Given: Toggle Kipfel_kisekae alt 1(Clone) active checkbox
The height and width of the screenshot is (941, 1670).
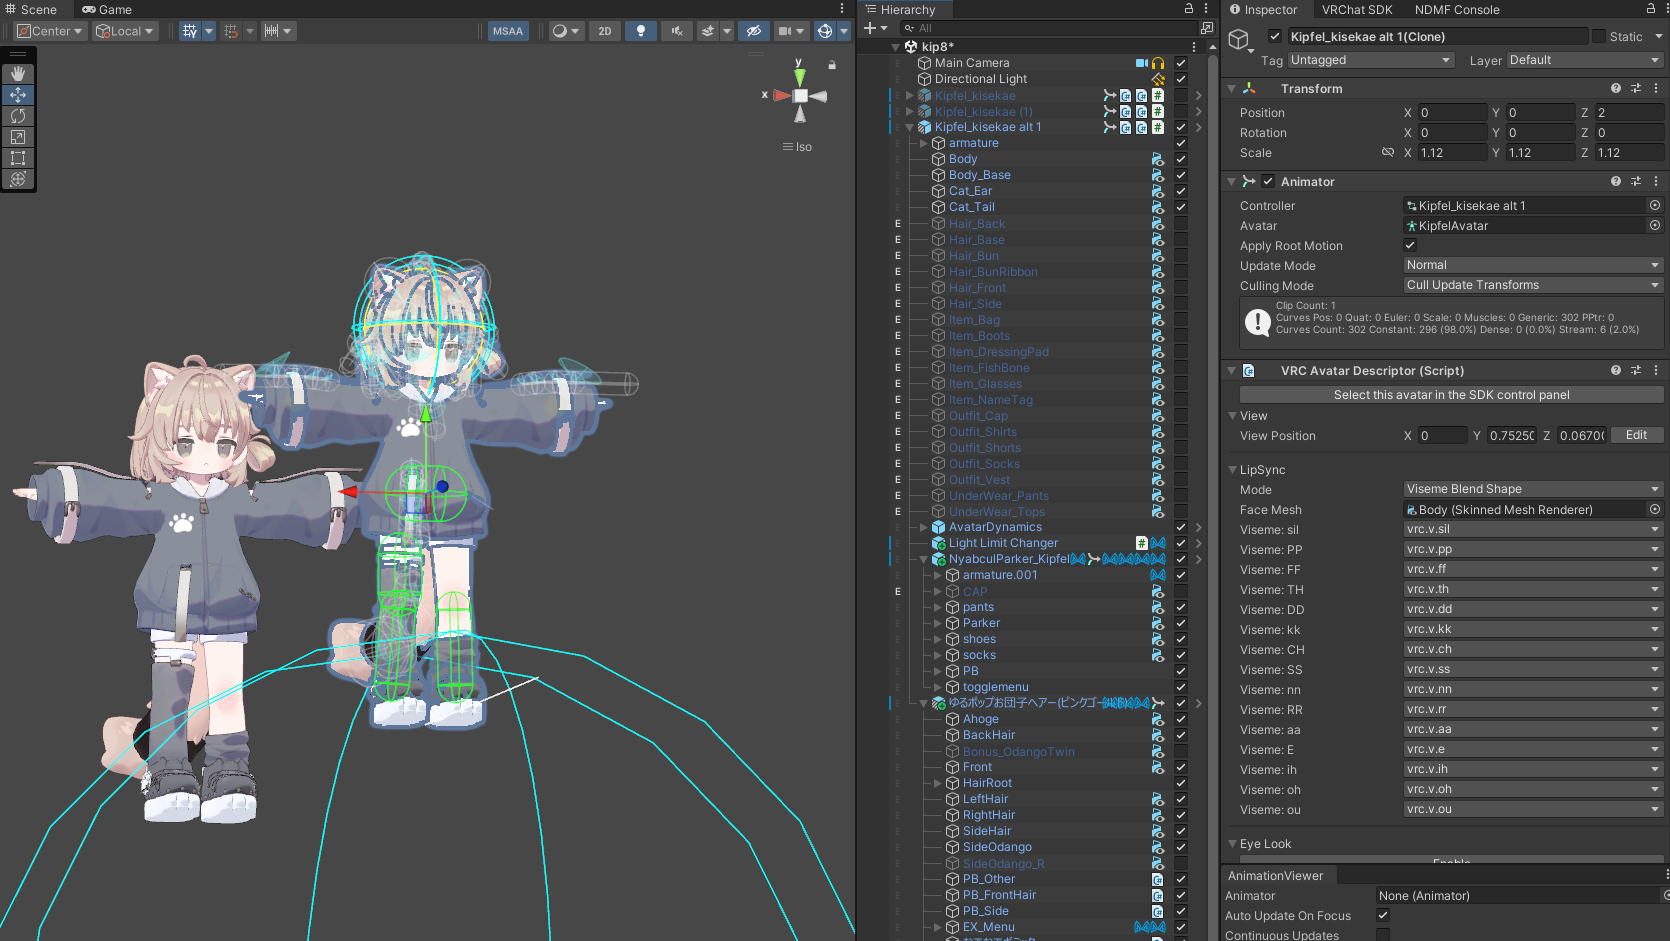Looking at the screenshot, I should coord(1275,36).
